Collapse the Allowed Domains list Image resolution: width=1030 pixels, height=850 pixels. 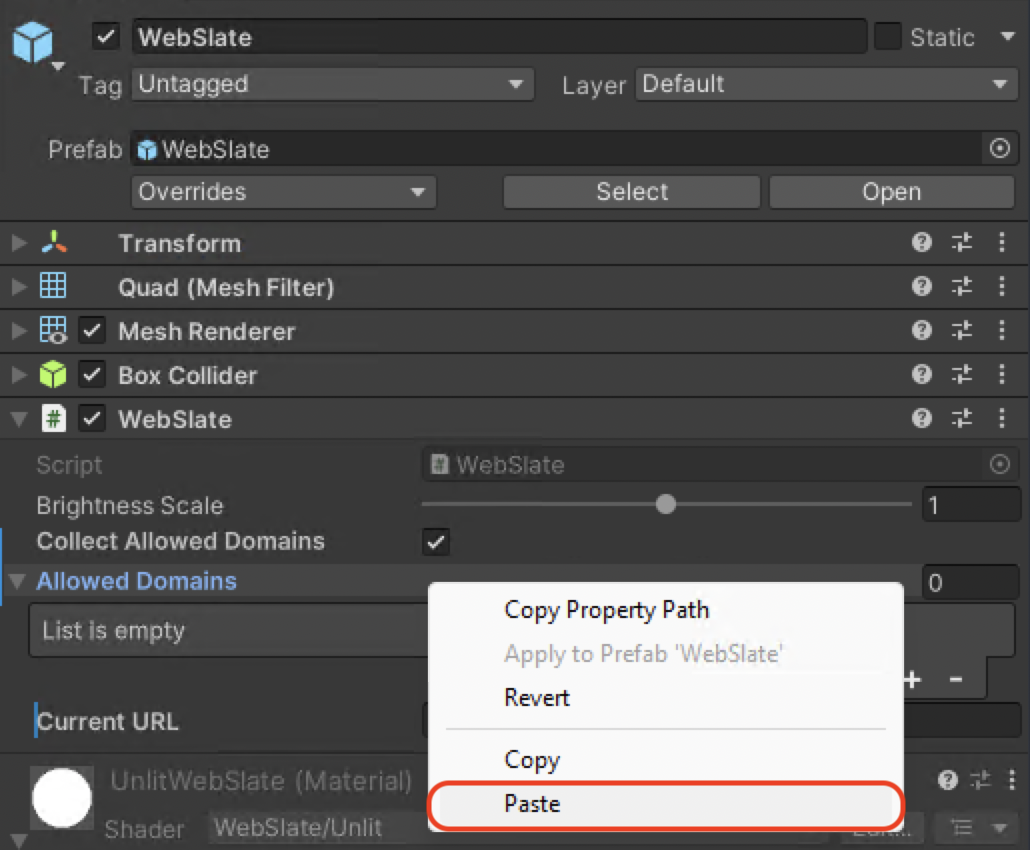(x=18, y=581)
